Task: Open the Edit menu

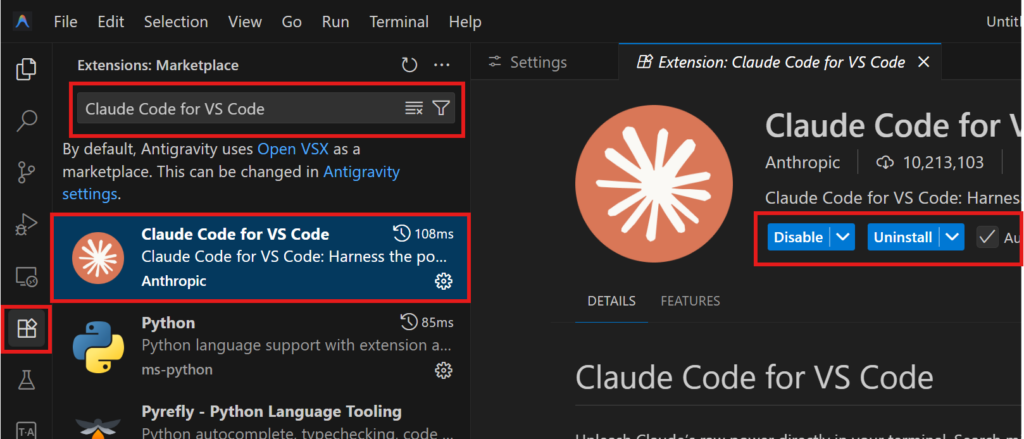Action: (x=110, y=22)
